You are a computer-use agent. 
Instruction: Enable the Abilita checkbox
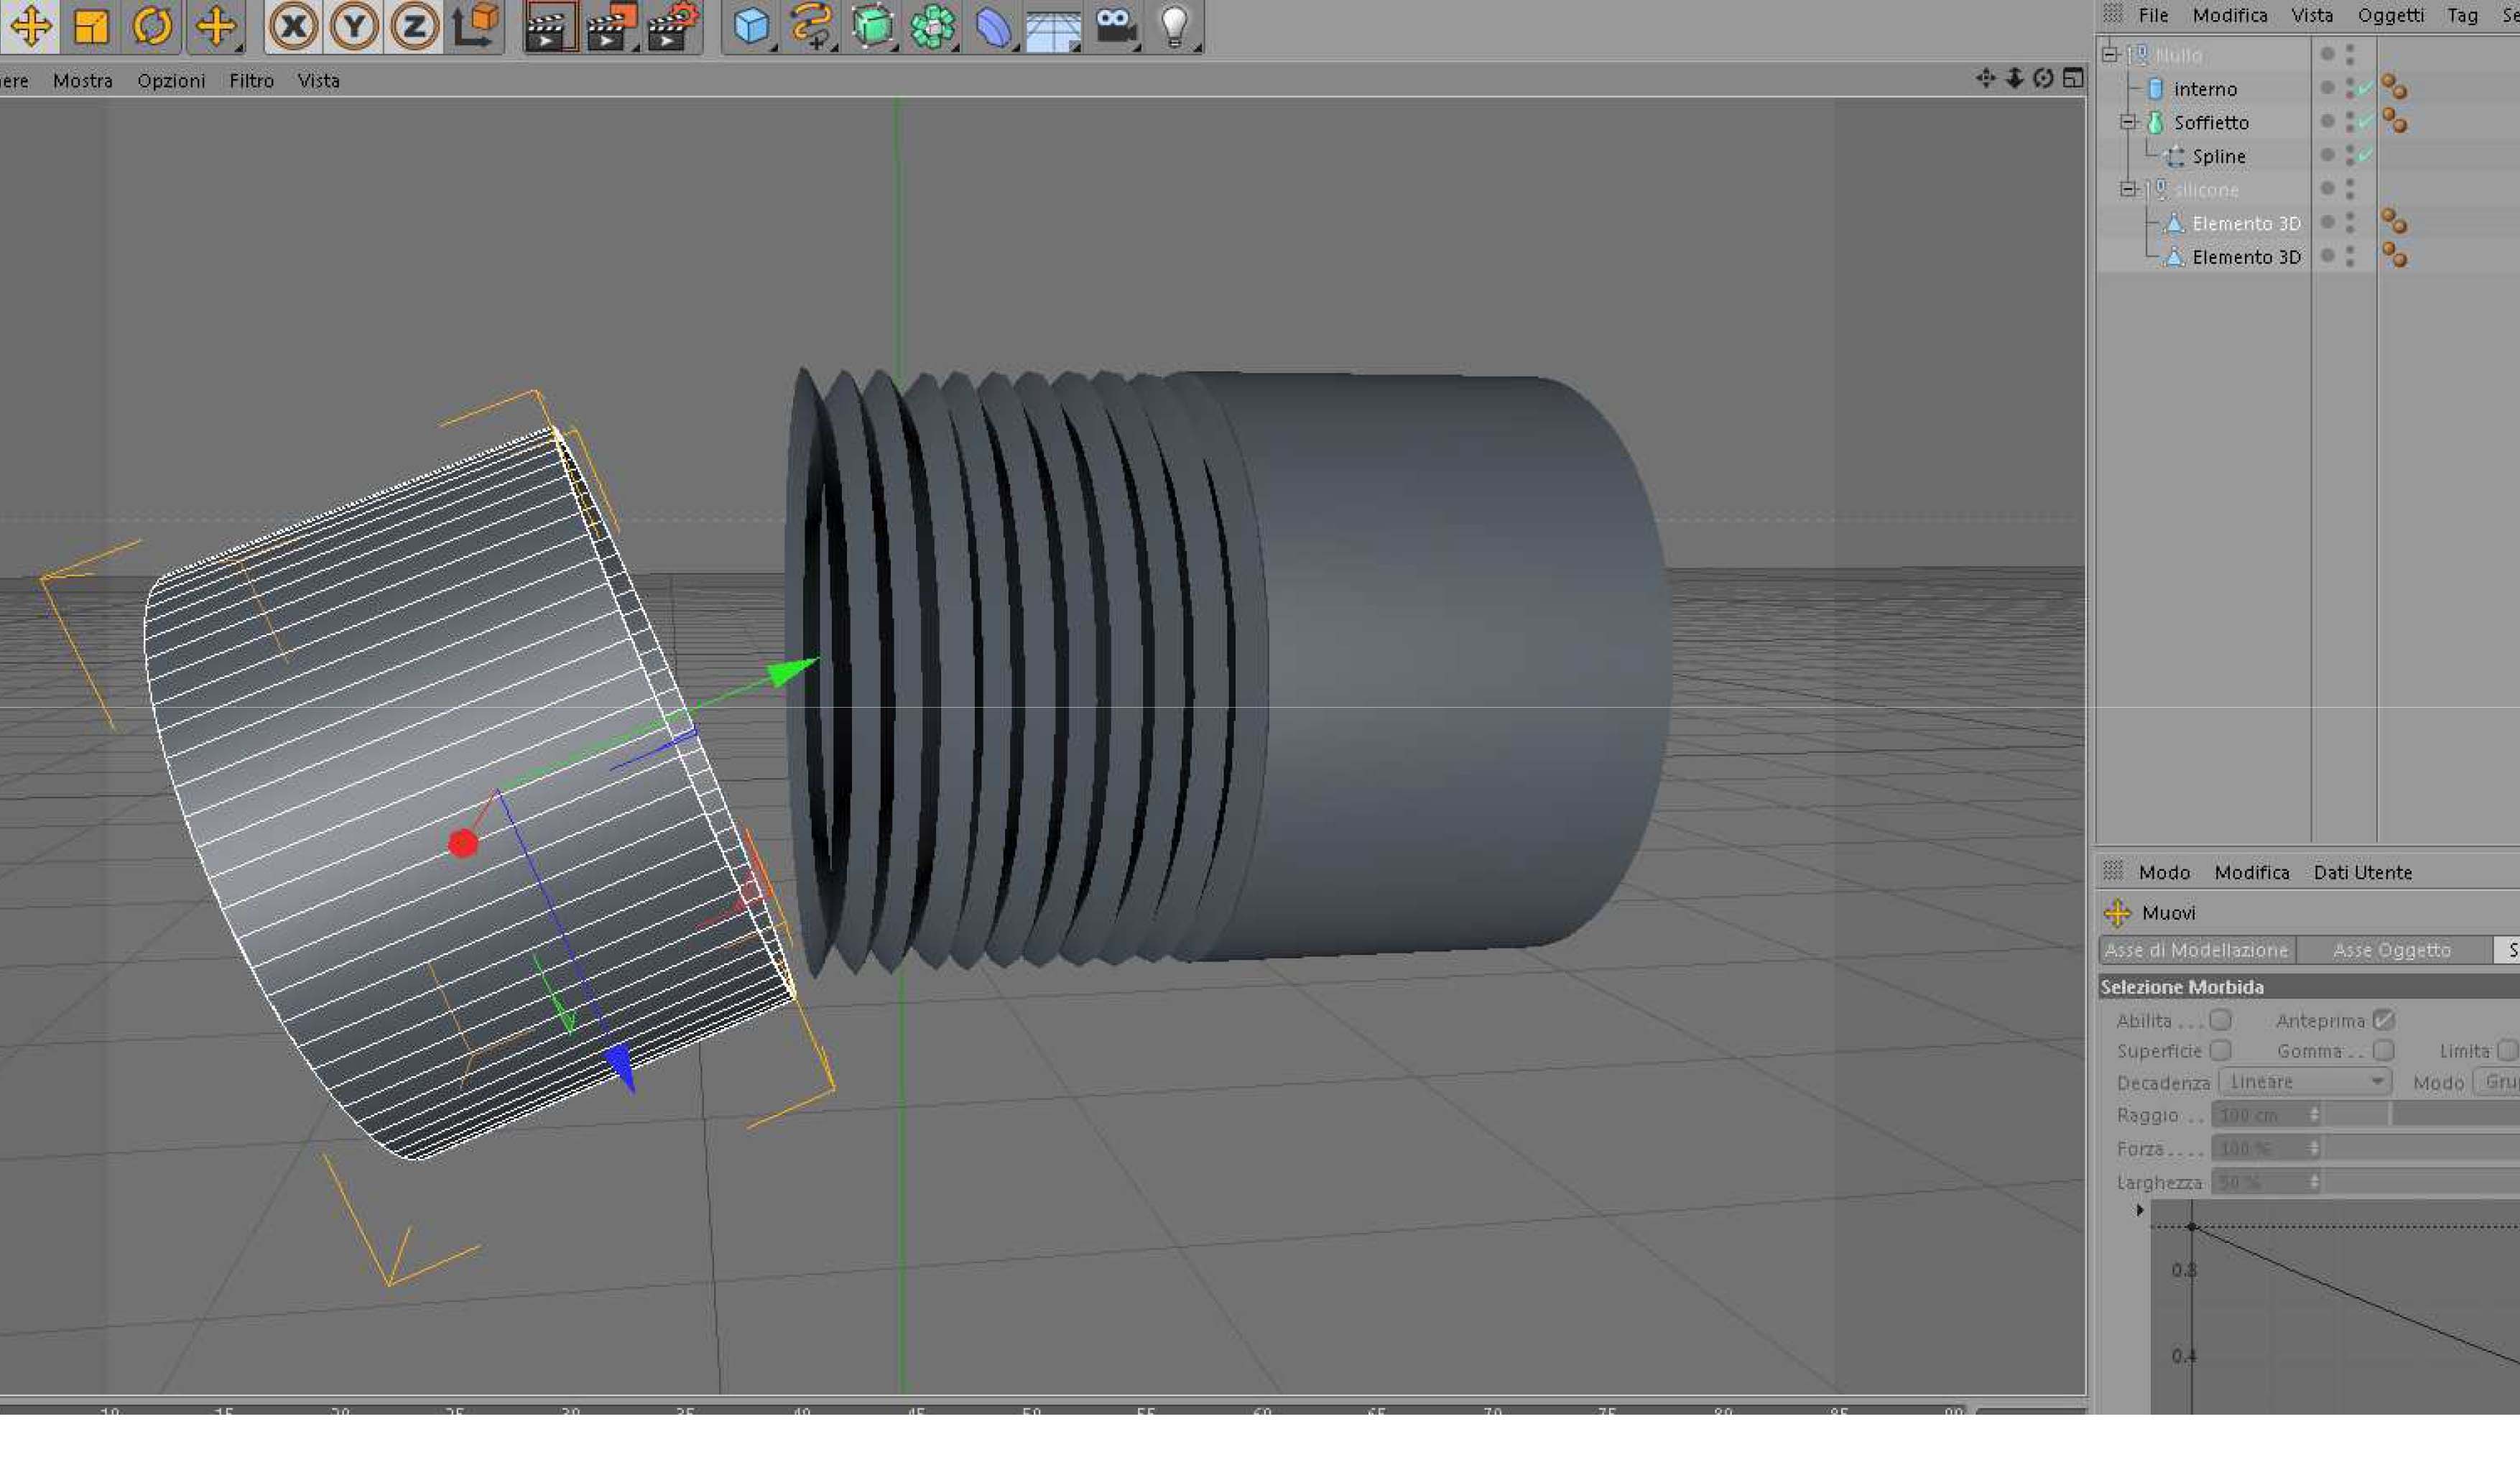coord(2221,1020)
